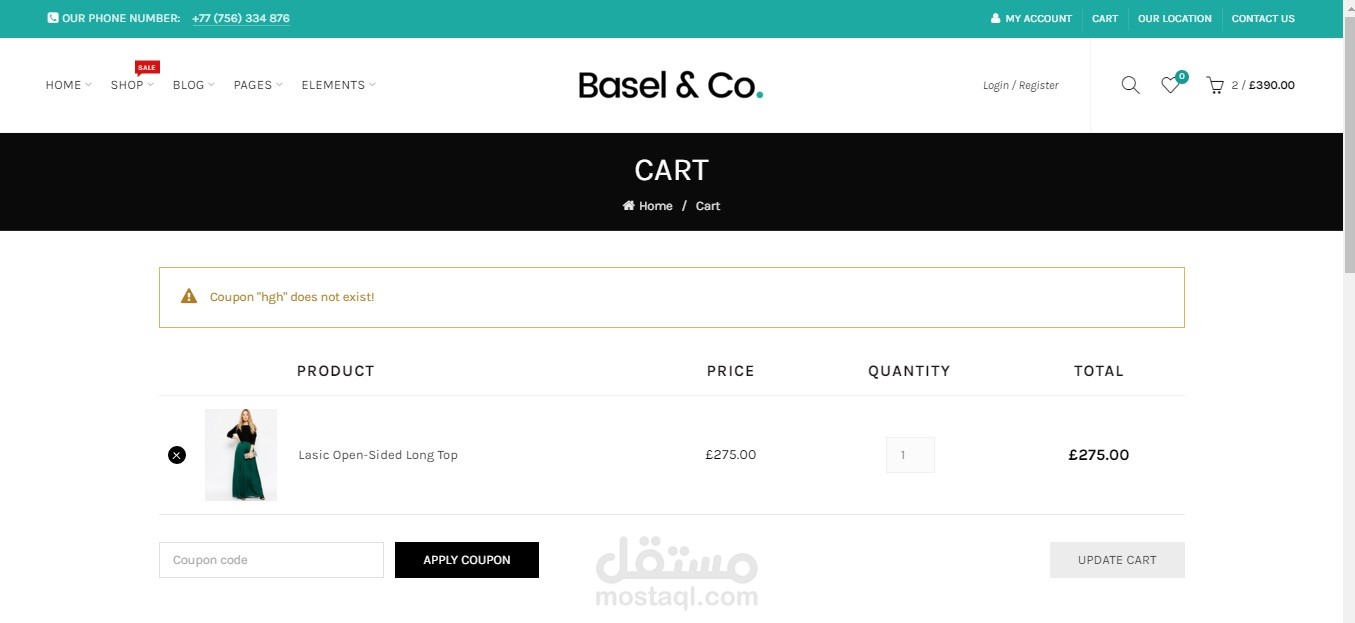This screenshot has height=623, width=1355.
Task: Click the My Account user icon
Action: (995, 19)
